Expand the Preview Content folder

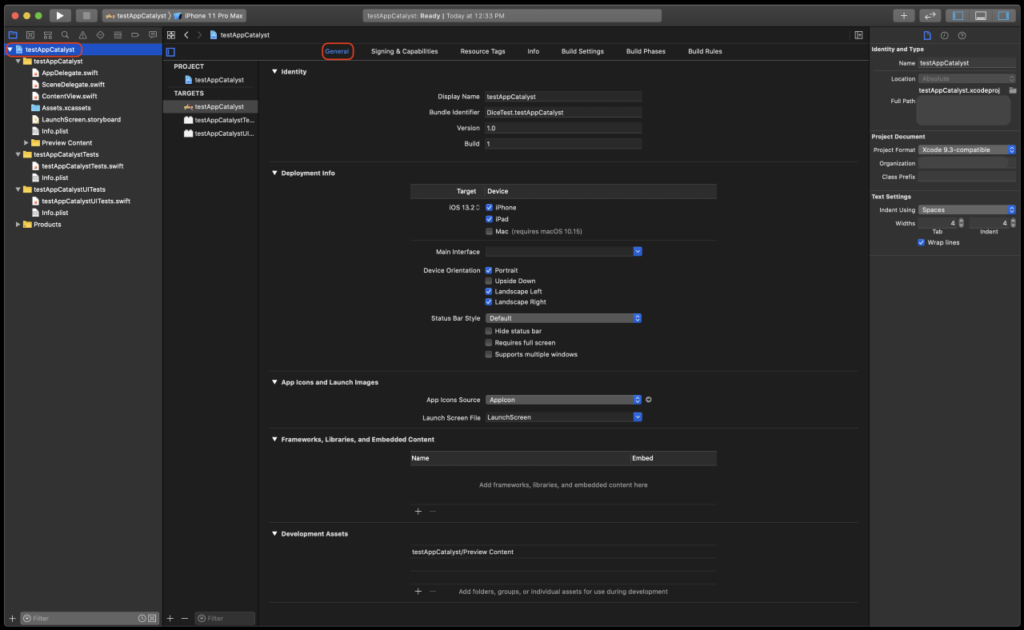coord(26,143)
